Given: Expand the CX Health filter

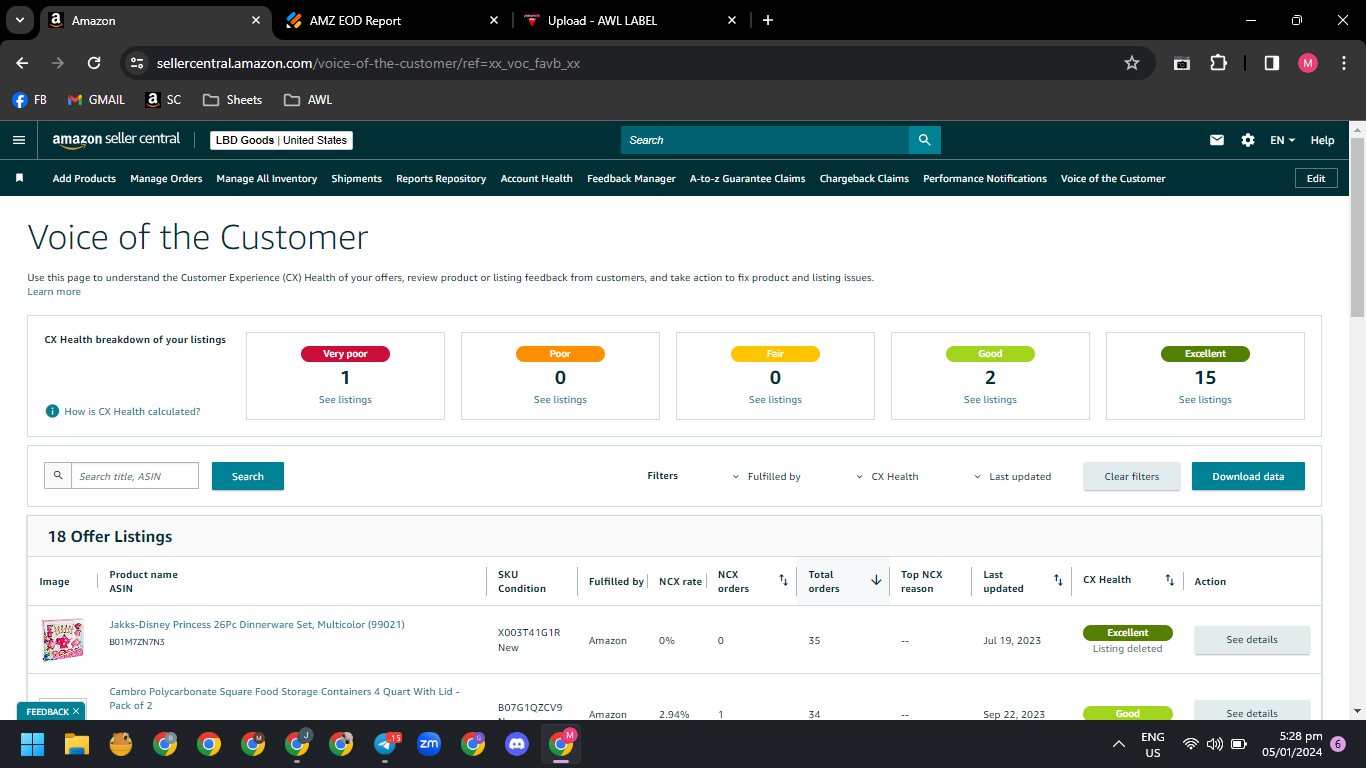Looking at the screenshot, I should click(887, 477).
